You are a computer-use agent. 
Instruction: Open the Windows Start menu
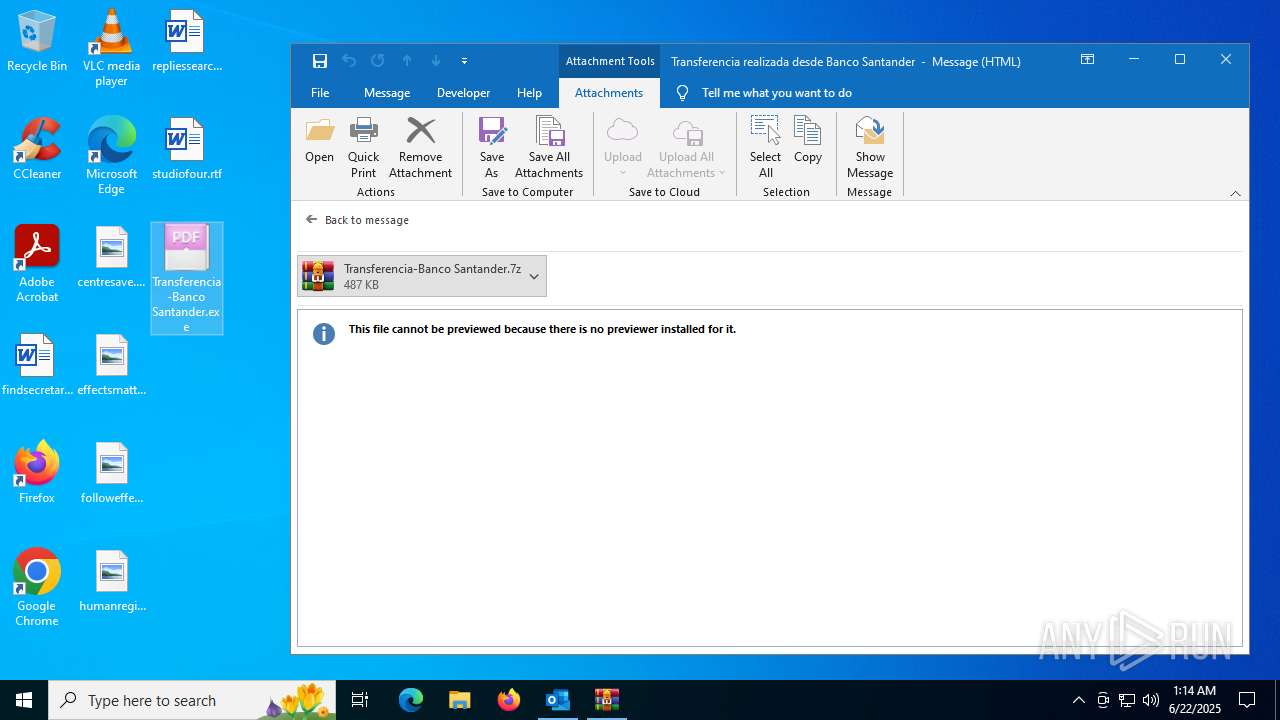point(24,700)
